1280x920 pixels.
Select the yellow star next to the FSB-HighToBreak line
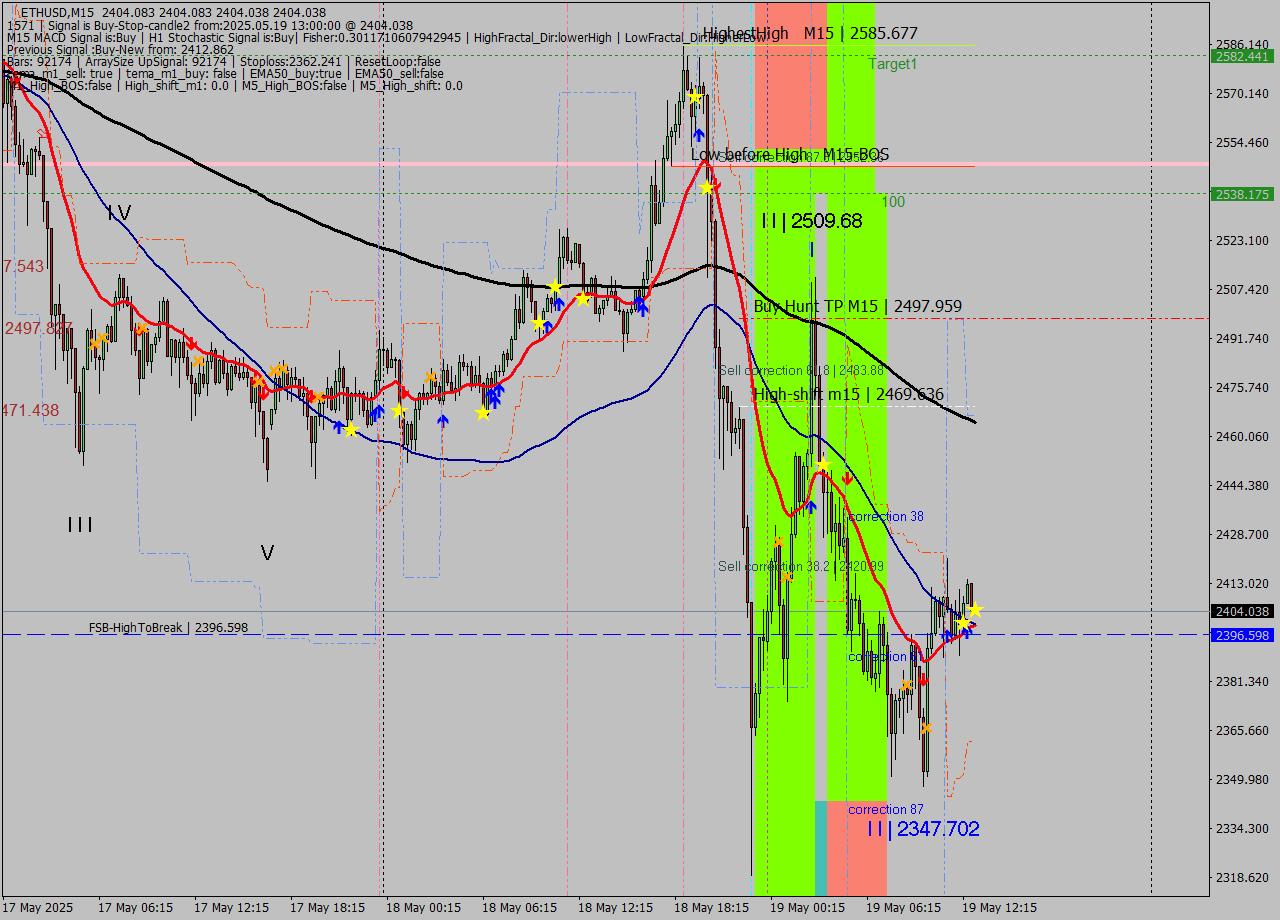click(961, 623)
